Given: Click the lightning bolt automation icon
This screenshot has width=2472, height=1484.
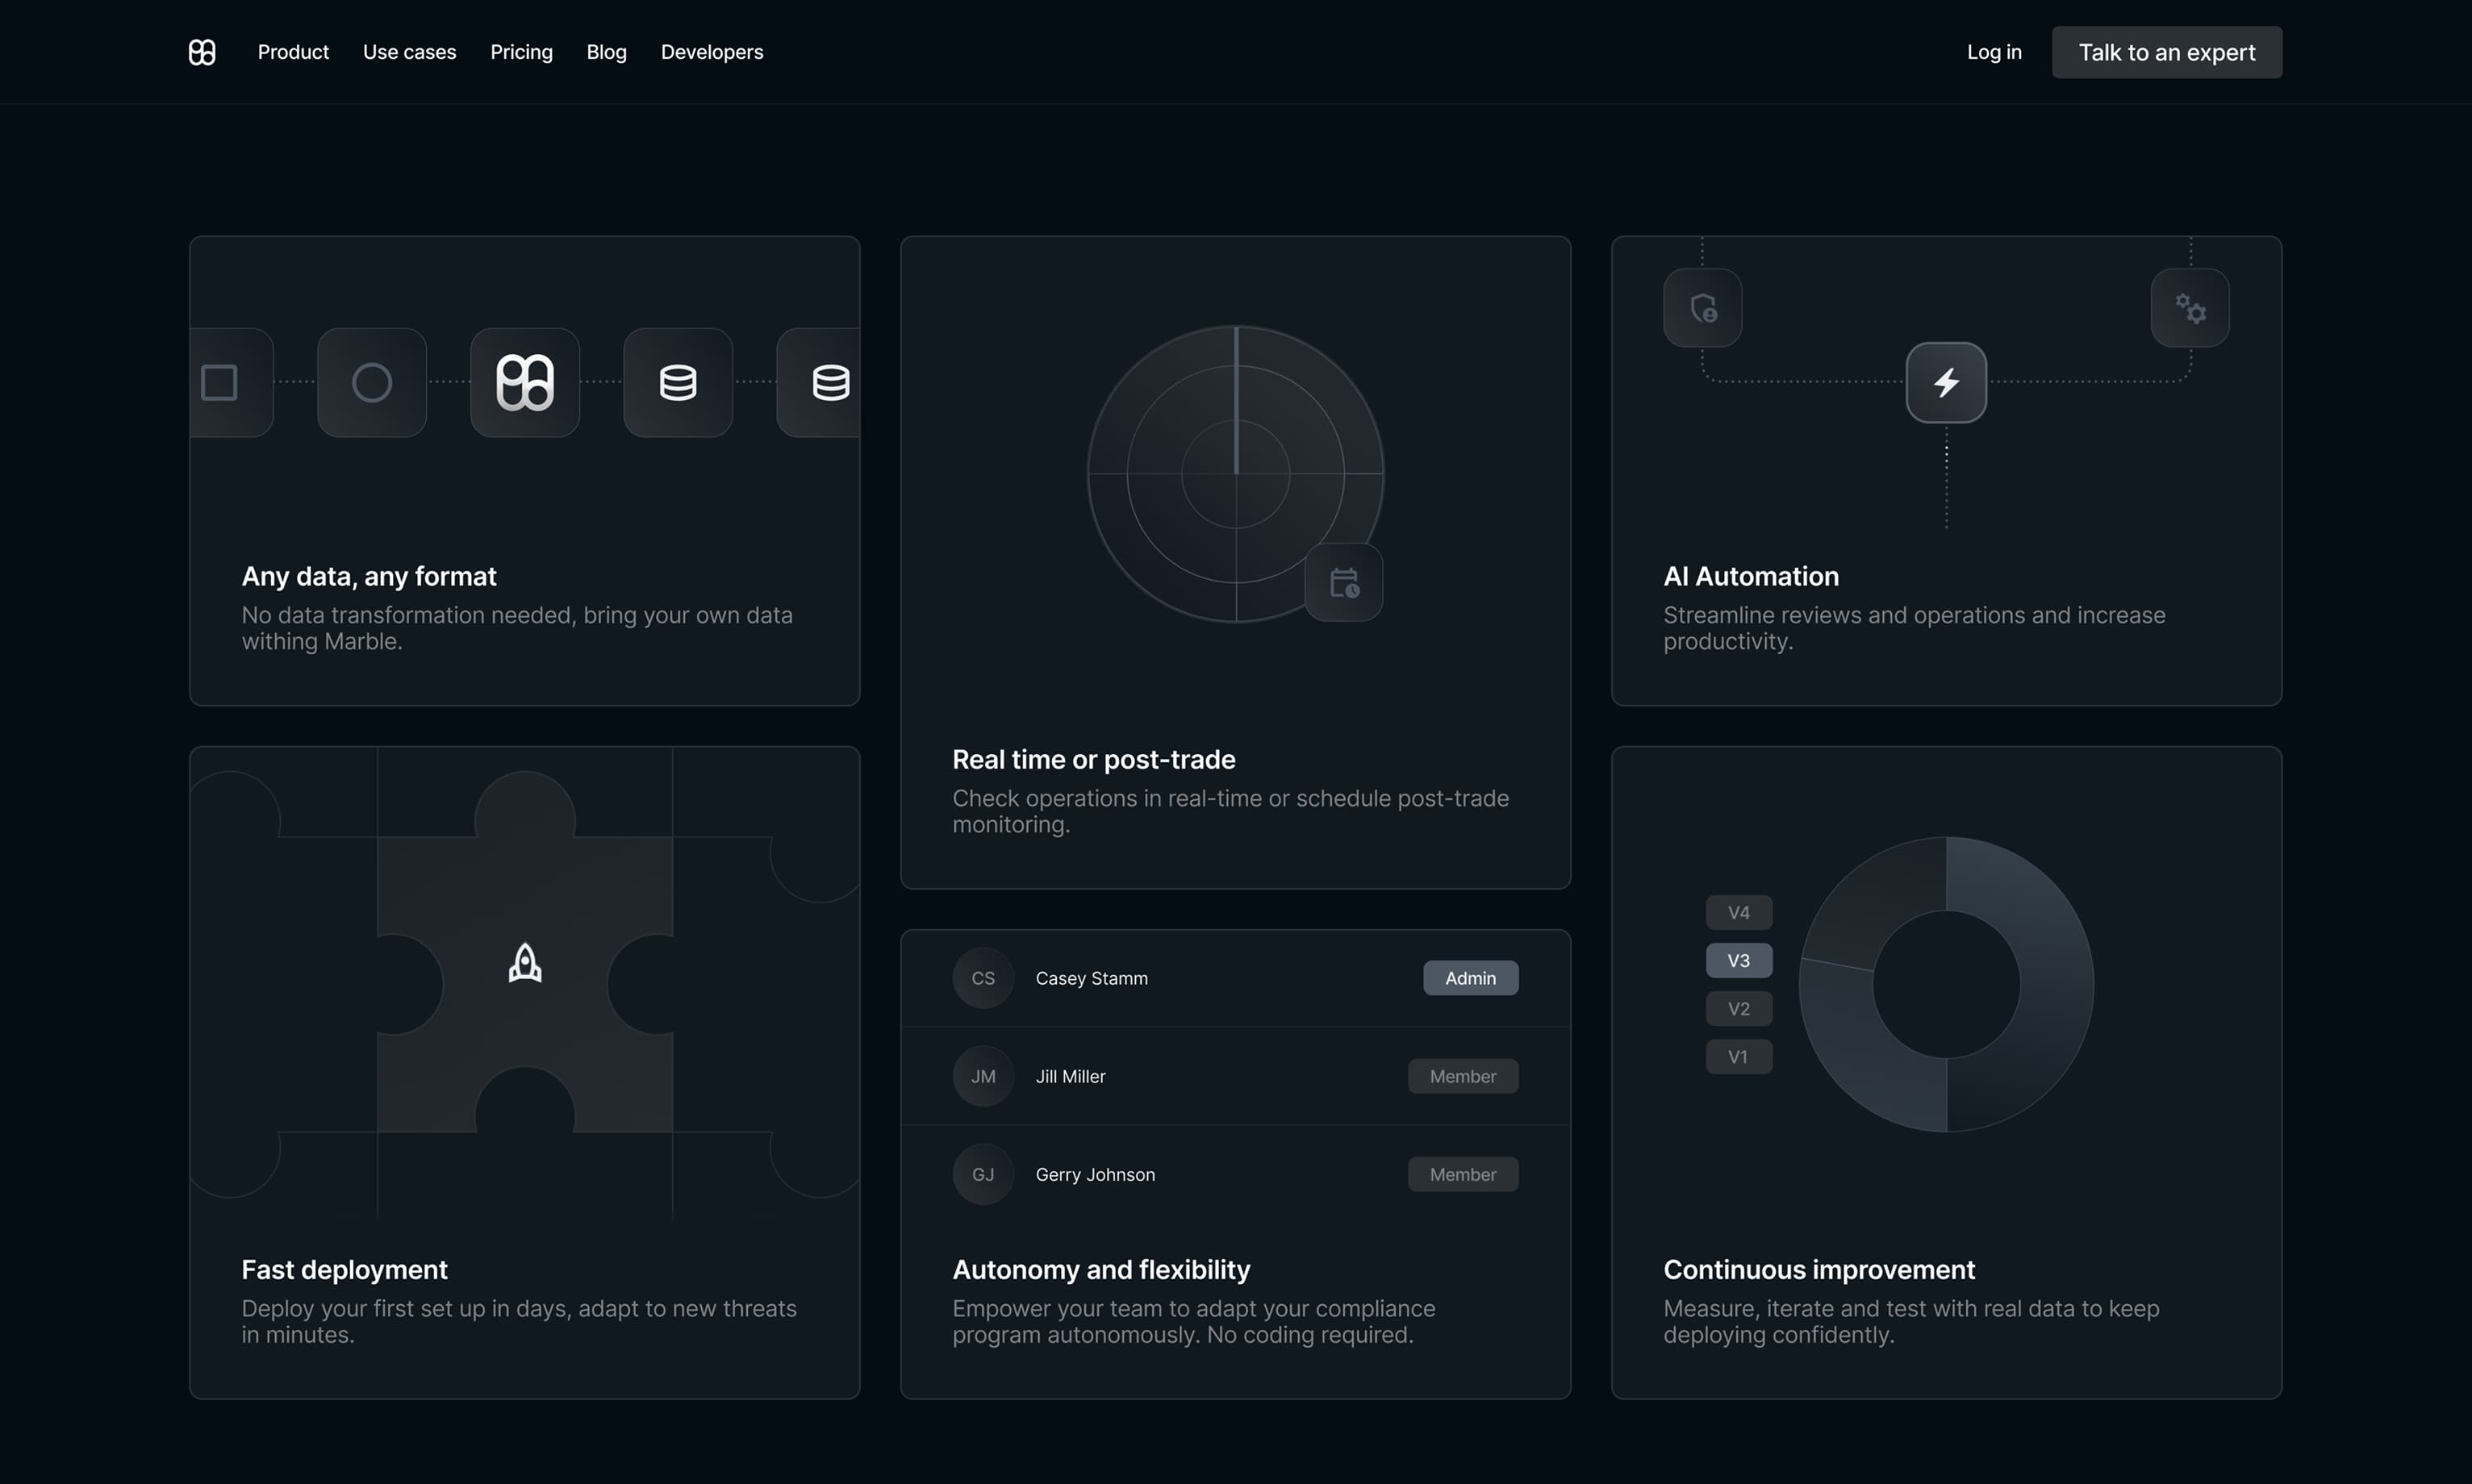Looking at the screenshot, I should (x=1946, y=383).
